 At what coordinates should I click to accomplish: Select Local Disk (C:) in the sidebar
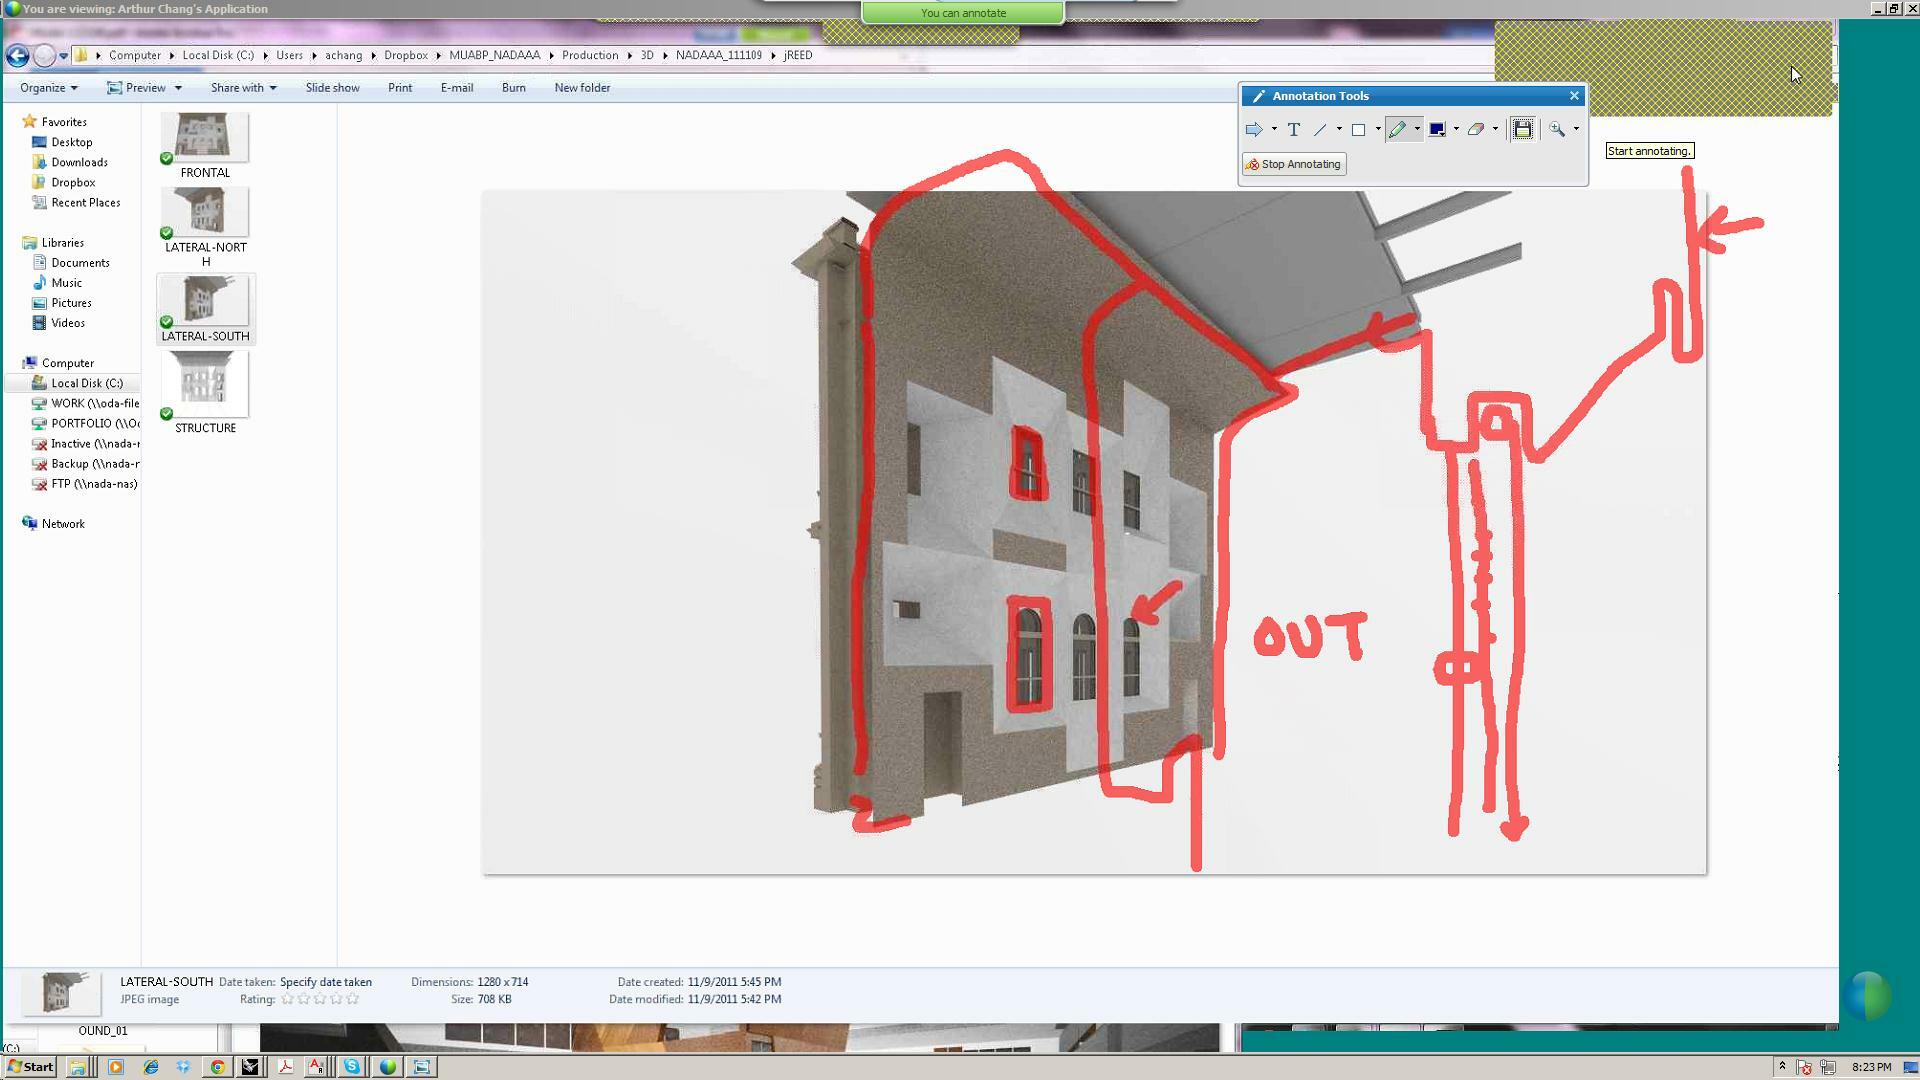point(77,383)
